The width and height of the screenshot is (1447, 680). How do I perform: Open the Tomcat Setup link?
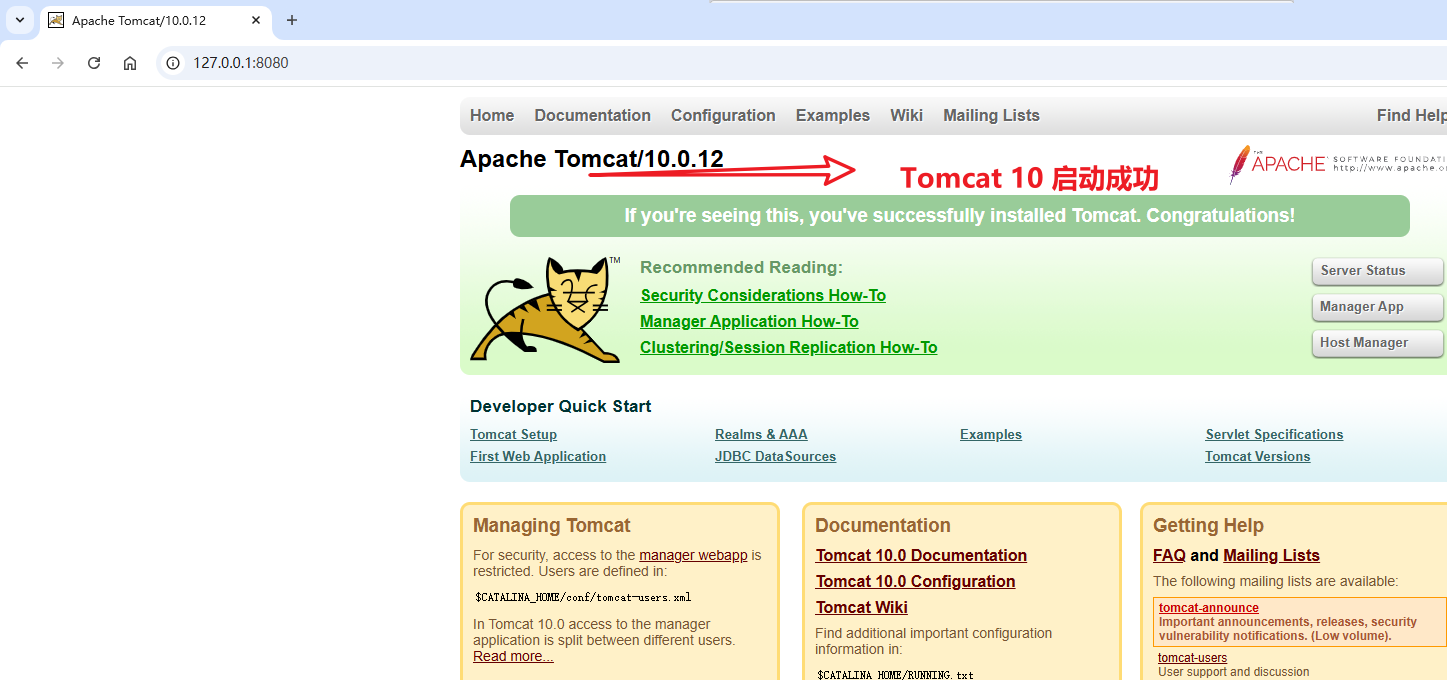(x=513, y=434)
